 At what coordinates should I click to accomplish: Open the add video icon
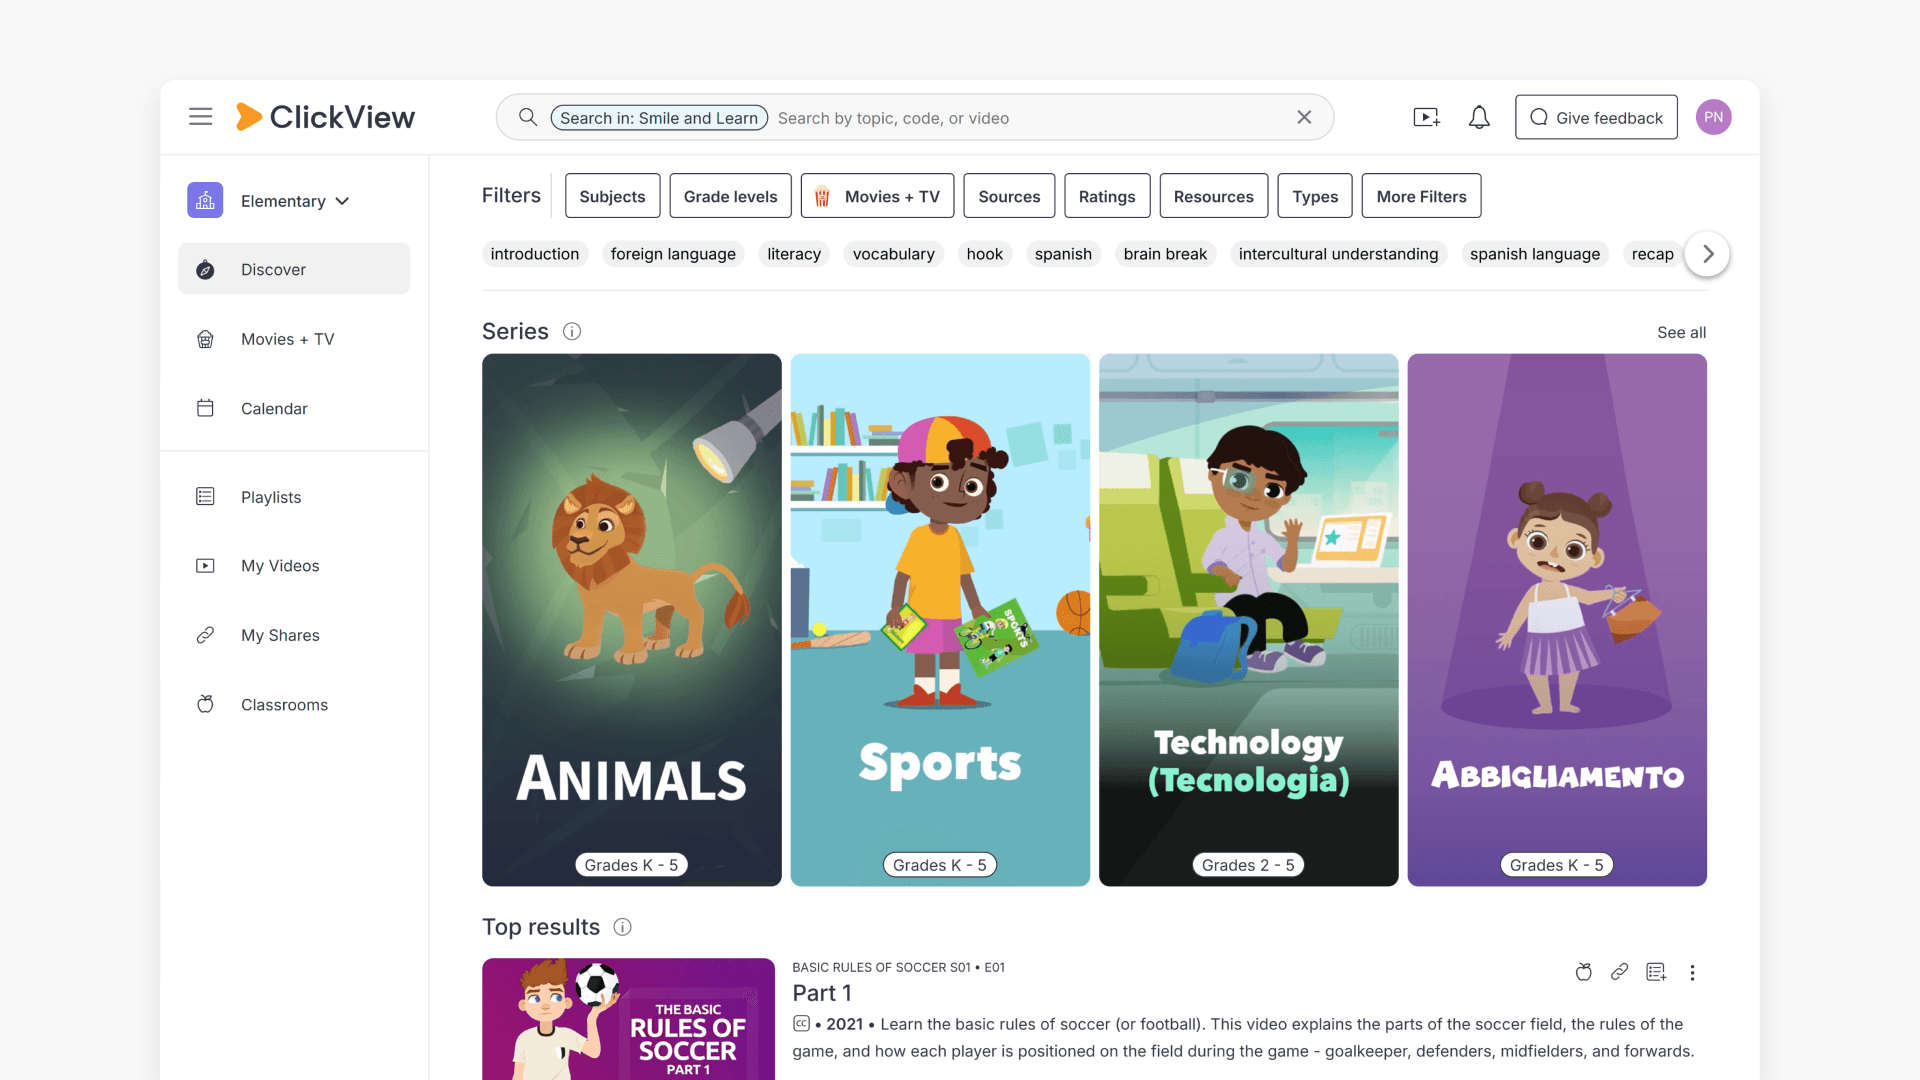coord(1427,117)
